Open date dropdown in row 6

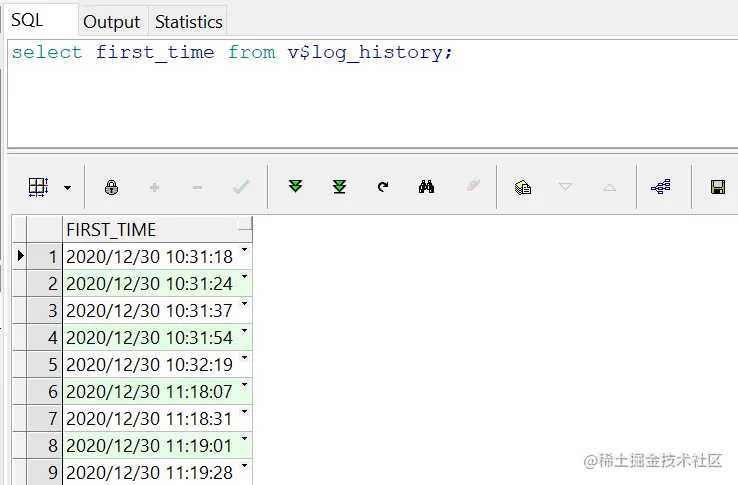(x=244, y=384)
